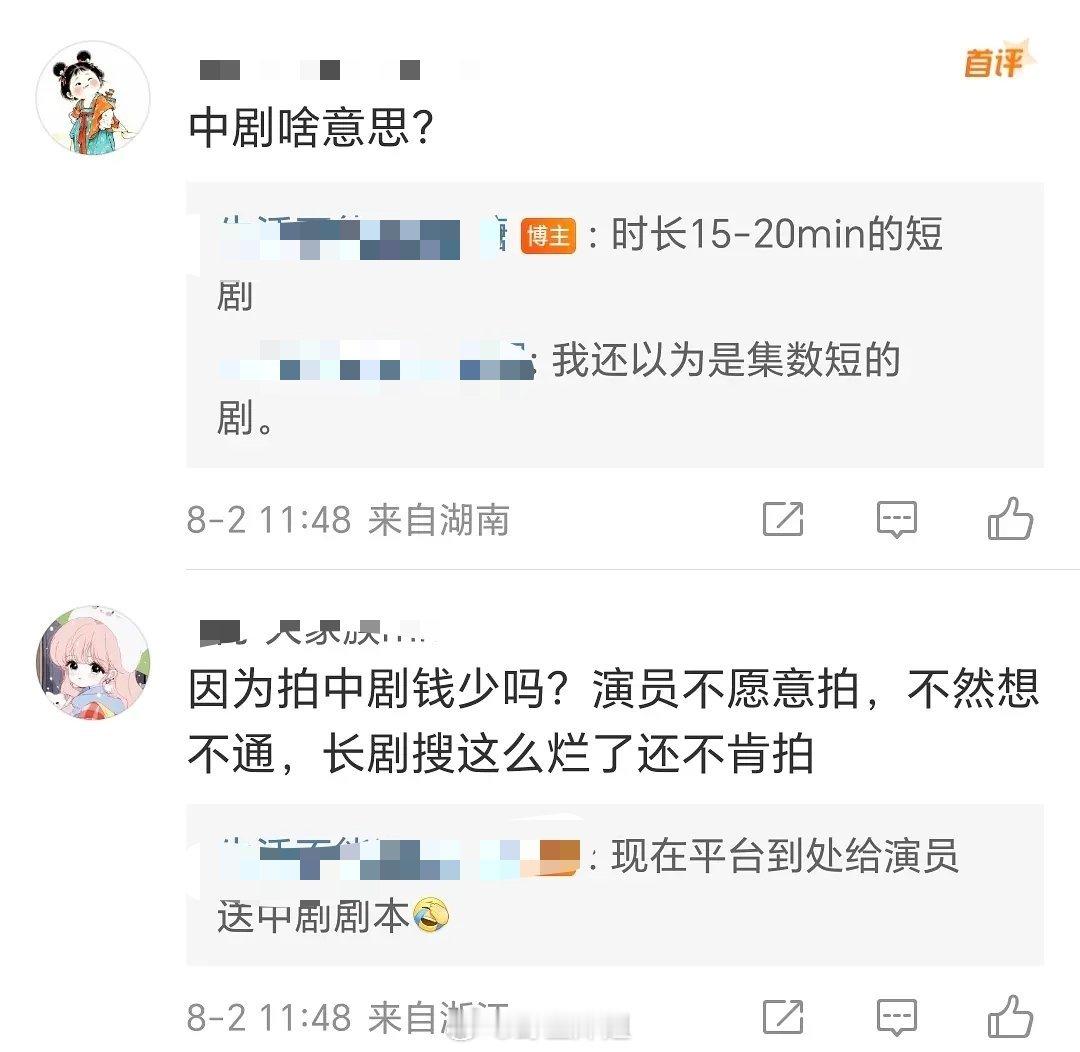The height and width of the screenshot is (1052, 1080).
Task: Reply to the second comment via bubble icon
Action: click(896, 1018)
